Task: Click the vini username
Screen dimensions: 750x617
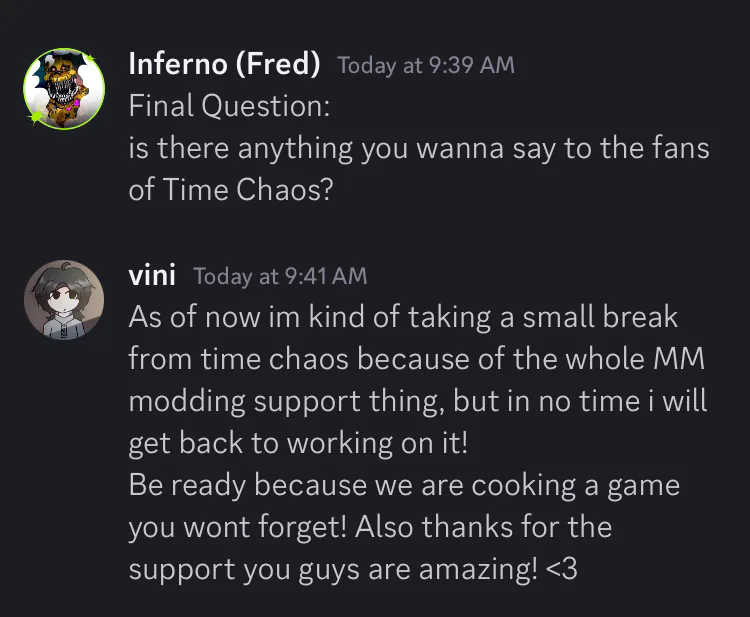Action: tap(152, 275)
